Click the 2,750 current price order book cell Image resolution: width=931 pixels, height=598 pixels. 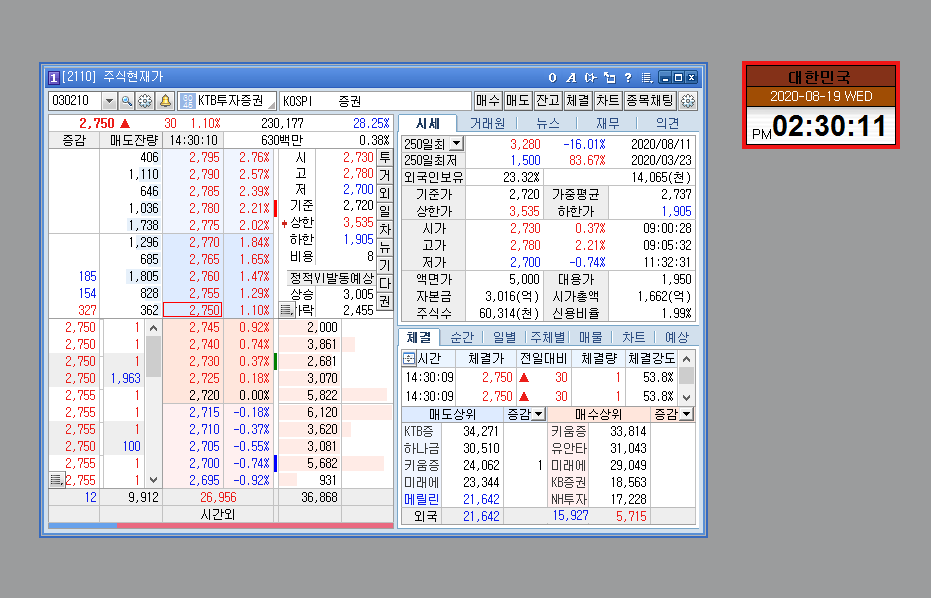point(192,311)
